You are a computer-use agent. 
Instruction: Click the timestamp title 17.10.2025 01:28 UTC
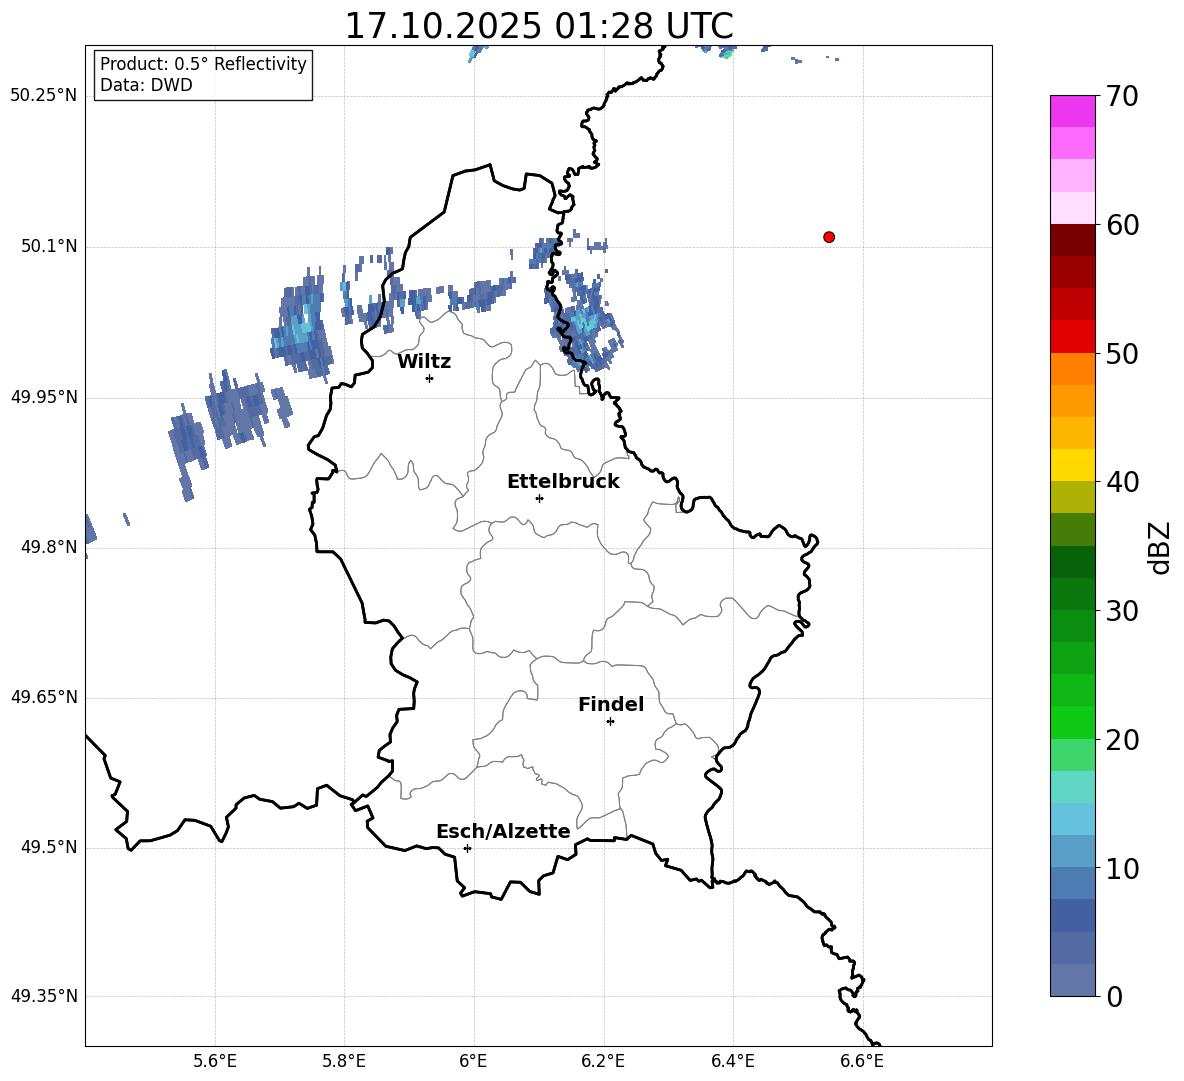click(539, 26)
